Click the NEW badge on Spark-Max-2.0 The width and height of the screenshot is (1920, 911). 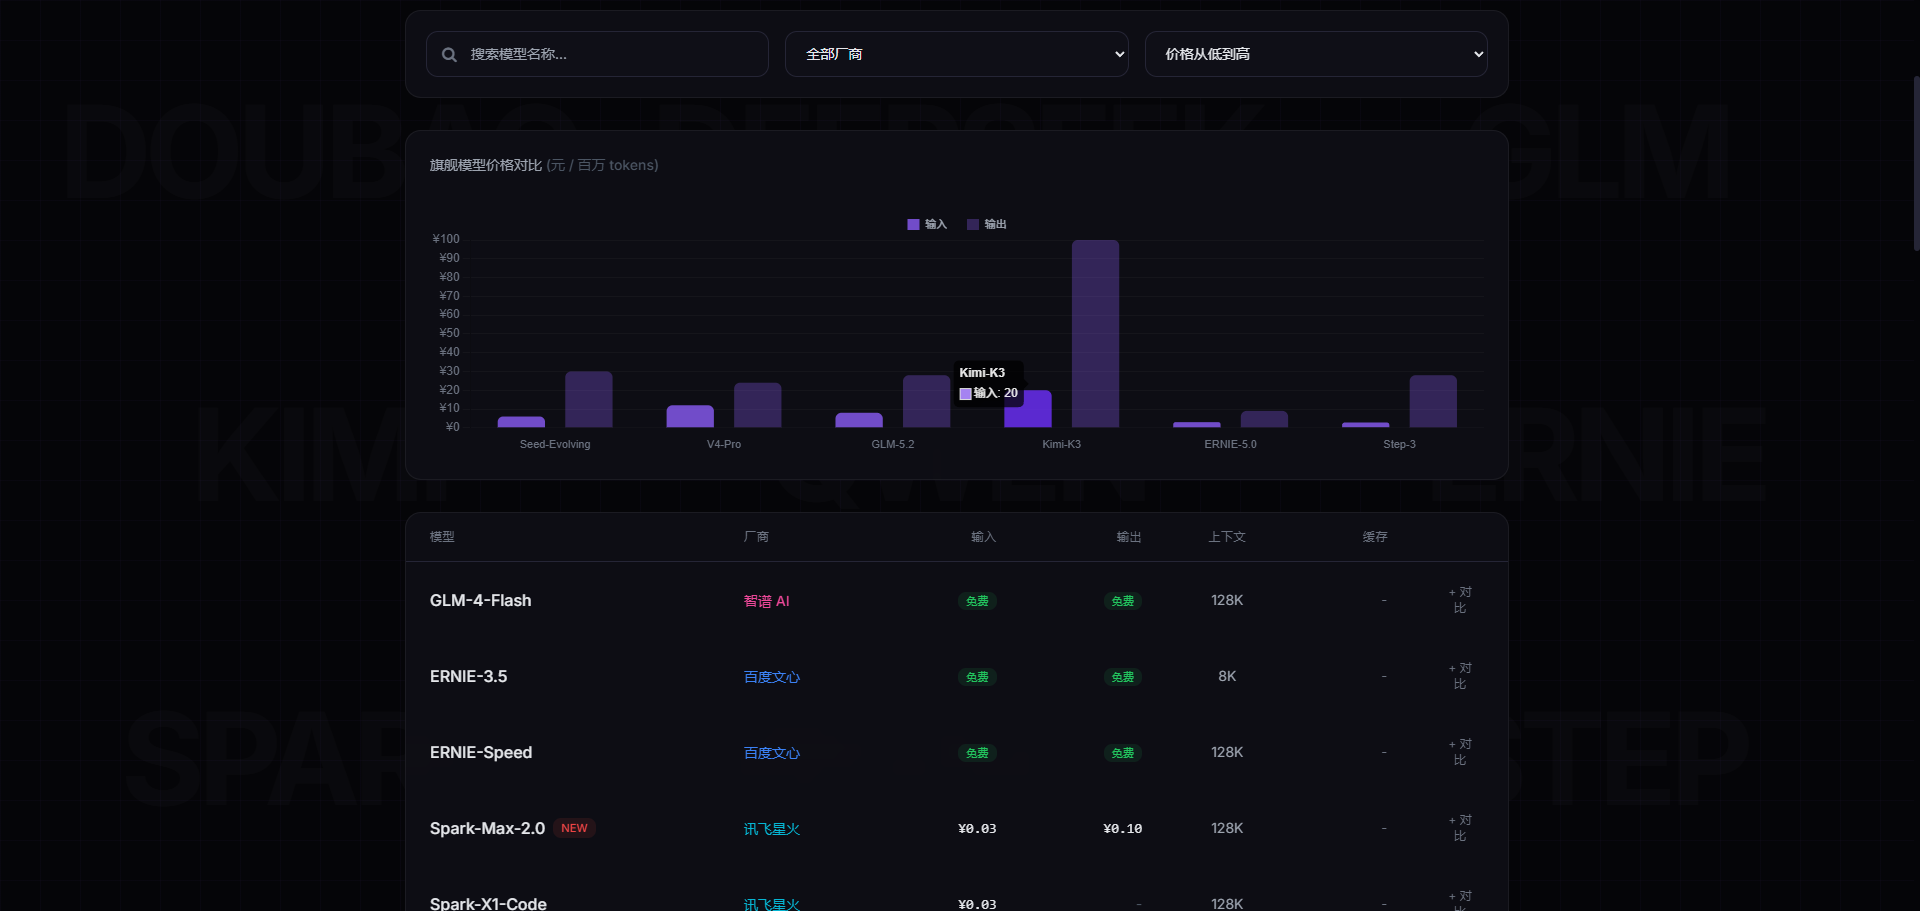point(574,828)
